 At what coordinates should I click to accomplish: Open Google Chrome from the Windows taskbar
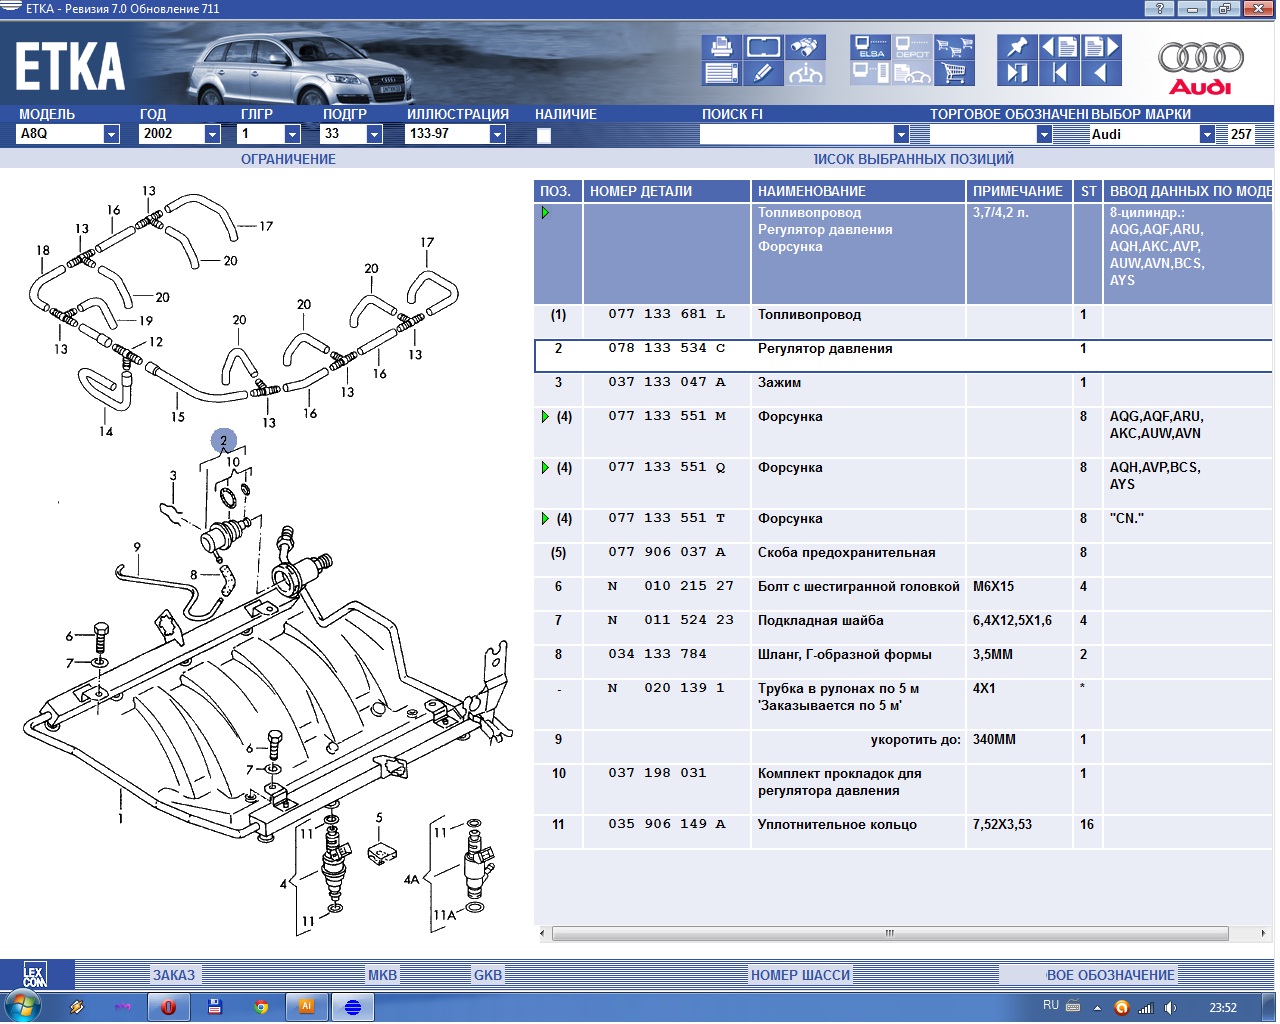click(x=261, y=1007)
